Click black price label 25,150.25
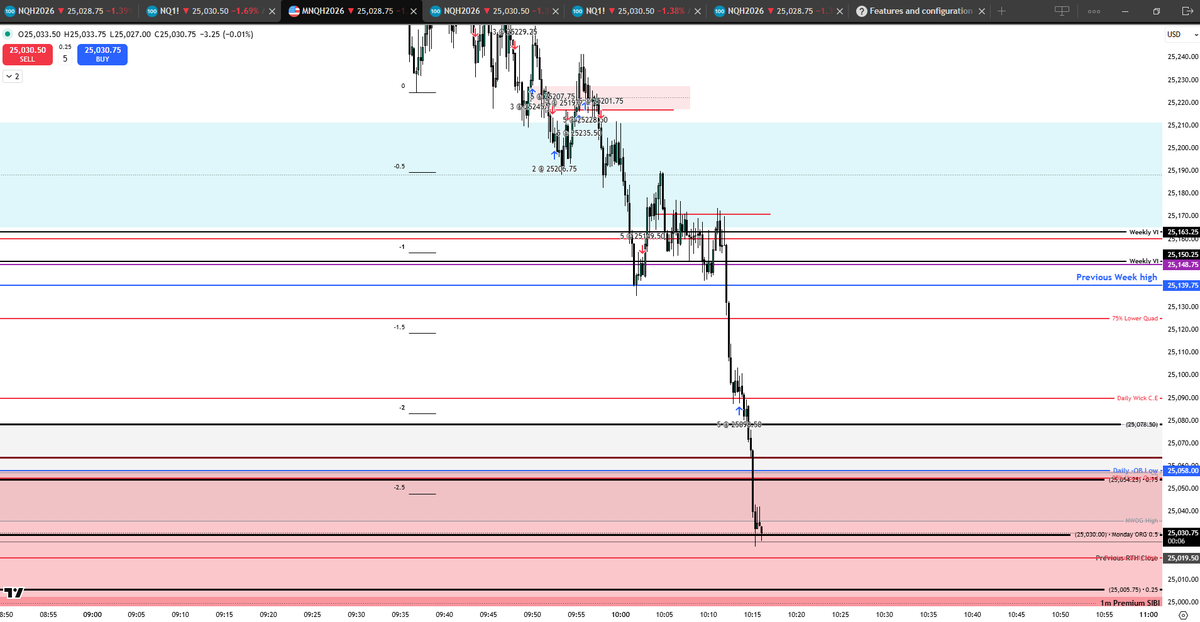Image resolution: width=1200 pixels, height=622 pixels. [1181, 255]
